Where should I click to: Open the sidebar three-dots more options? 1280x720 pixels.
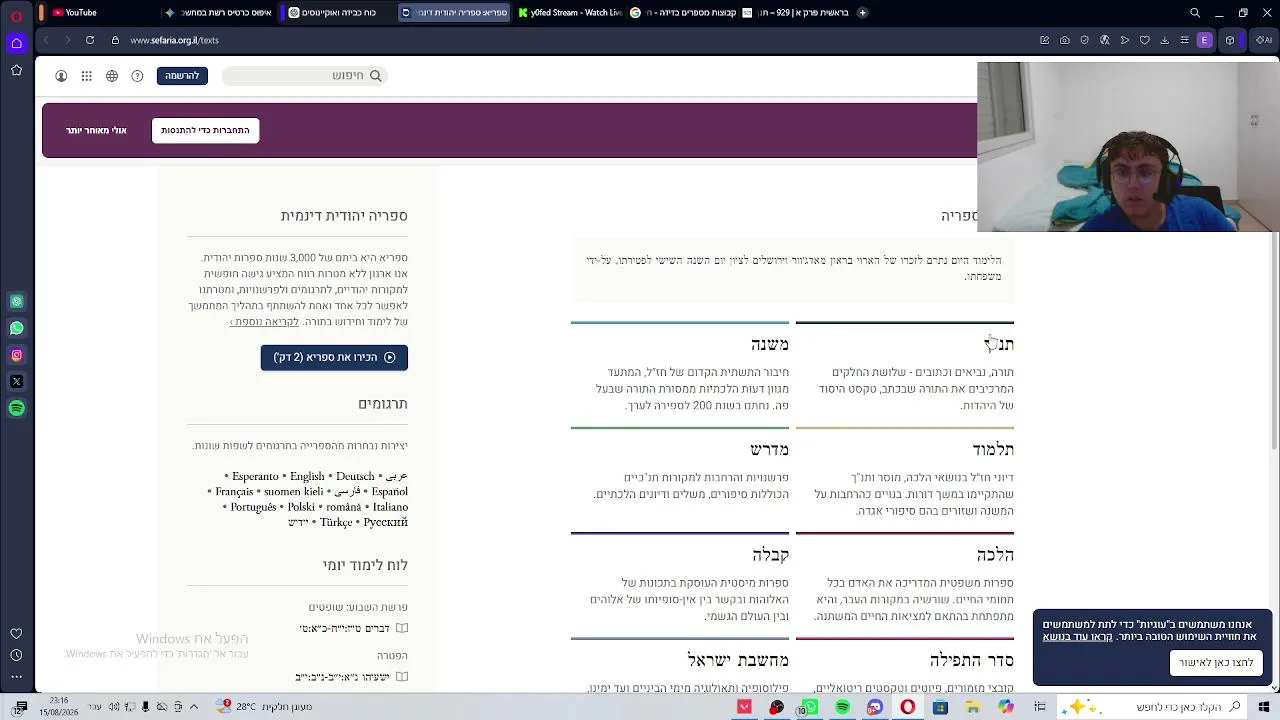click(16, 677)
